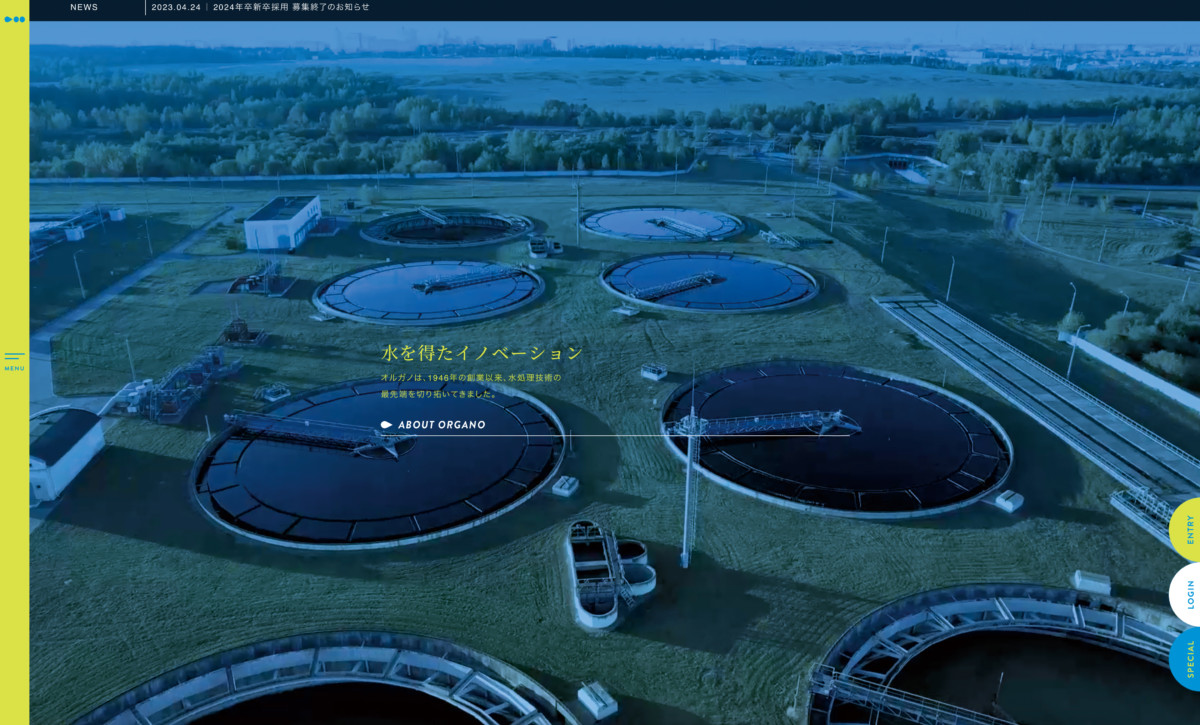1200x725 pixels.
Task: Open news item about 2024年卒新卒採用 募集終了
Action: coord(291,7)
